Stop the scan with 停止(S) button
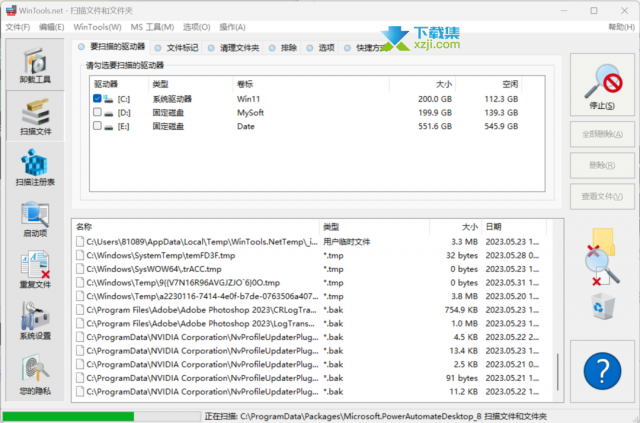This screenshot has width=640, height=423. pos(602,85)
